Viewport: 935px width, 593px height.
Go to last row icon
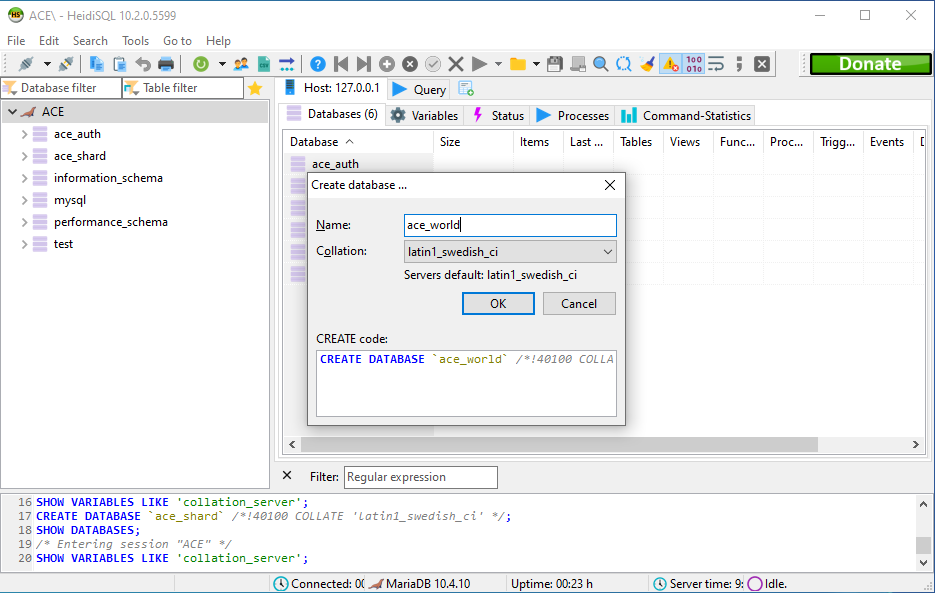[x=363, y=64]
